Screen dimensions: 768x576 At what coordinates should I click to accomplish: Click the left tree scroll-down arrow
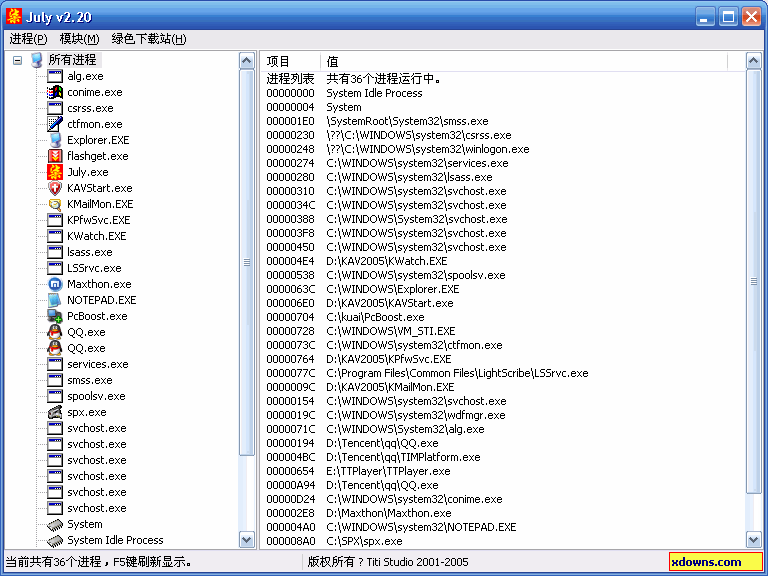(247, 540)
